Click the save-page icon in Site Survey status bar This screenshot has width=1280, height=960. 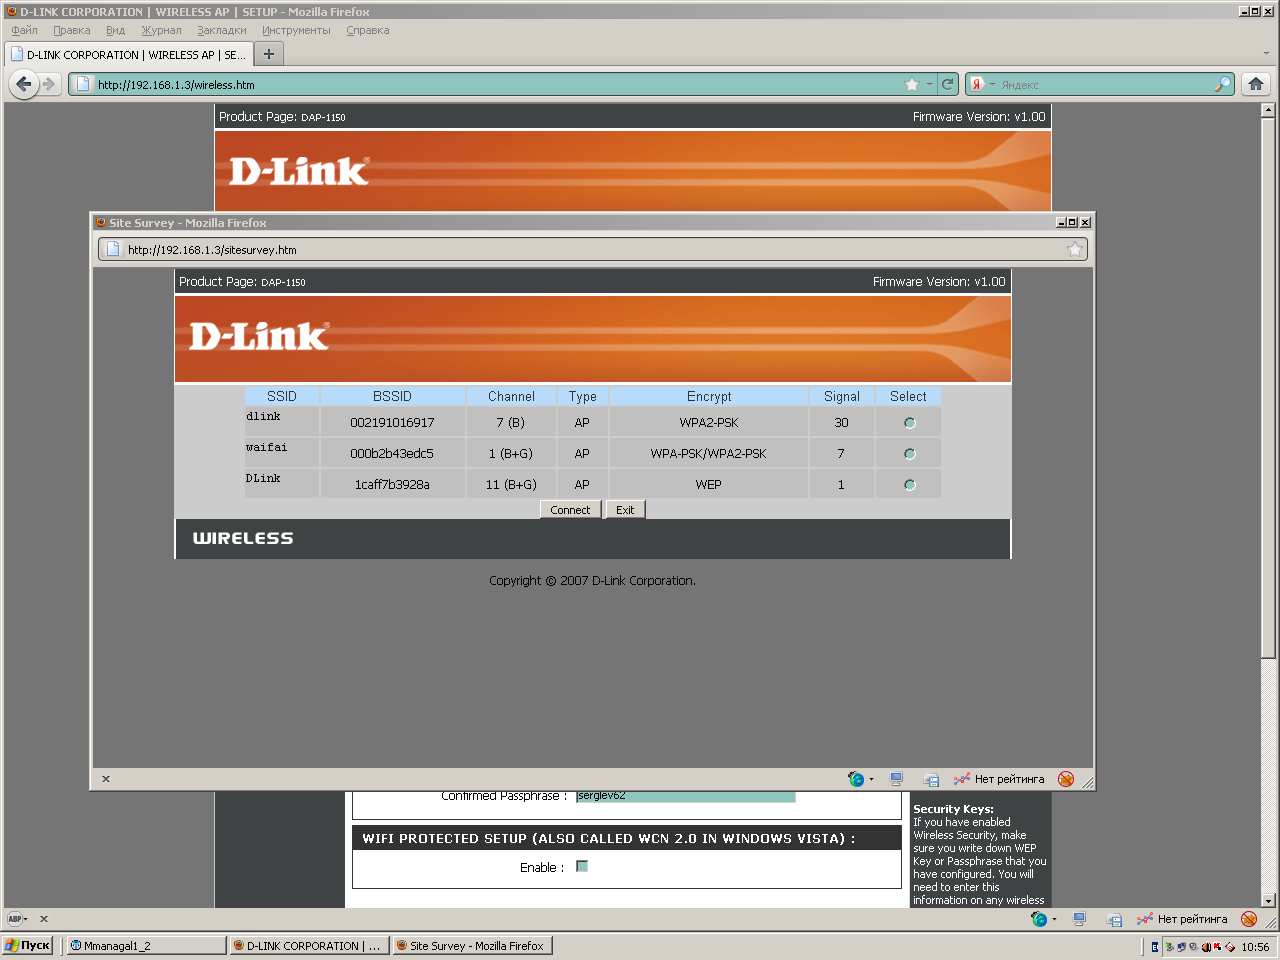pyautogui.click(x=931, y=780)
